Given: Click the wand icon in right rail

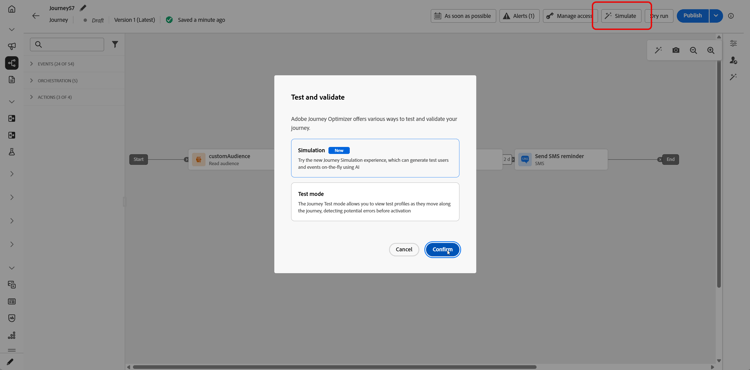Looking at the screenshot, I should 733,77.
